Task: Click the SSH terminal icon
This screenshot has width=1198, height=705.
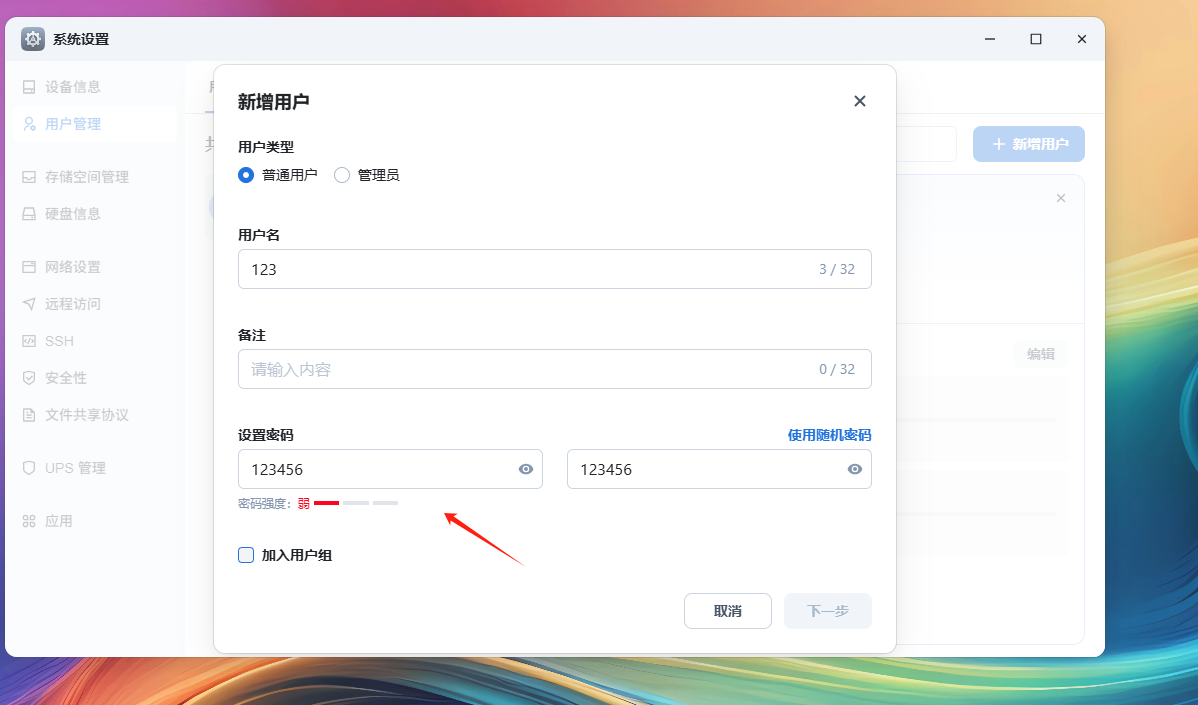Action: point(29,341)
